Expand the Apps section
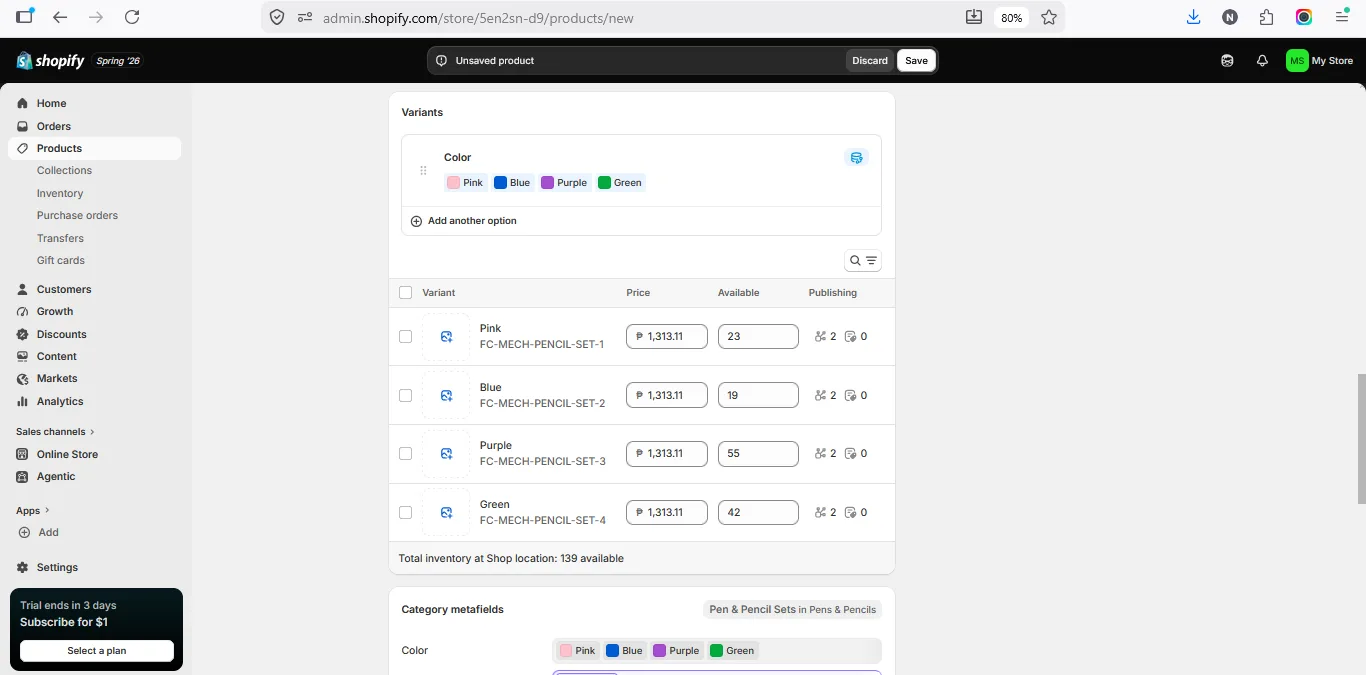Image resolution: width=1366 pixels, height=675 pixels. [33, 510]
